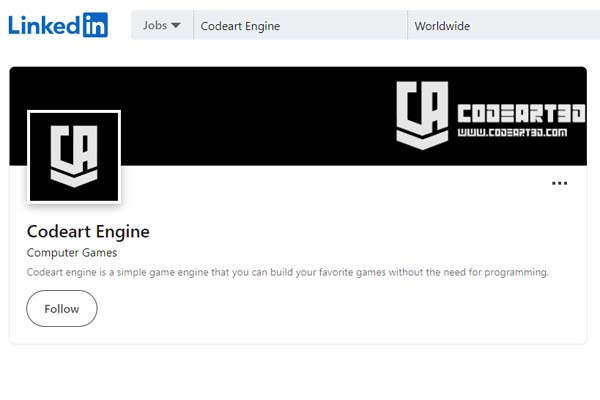The image size is (600, 400).
Task: Click the Codeart Engine company name heading
Action: [88, 232]
